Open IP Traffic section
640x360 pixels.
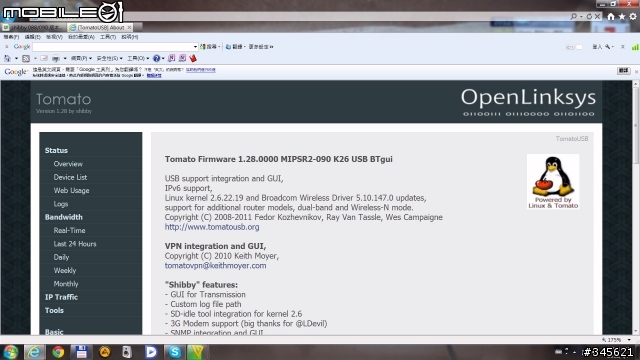(x=61, y=297)
